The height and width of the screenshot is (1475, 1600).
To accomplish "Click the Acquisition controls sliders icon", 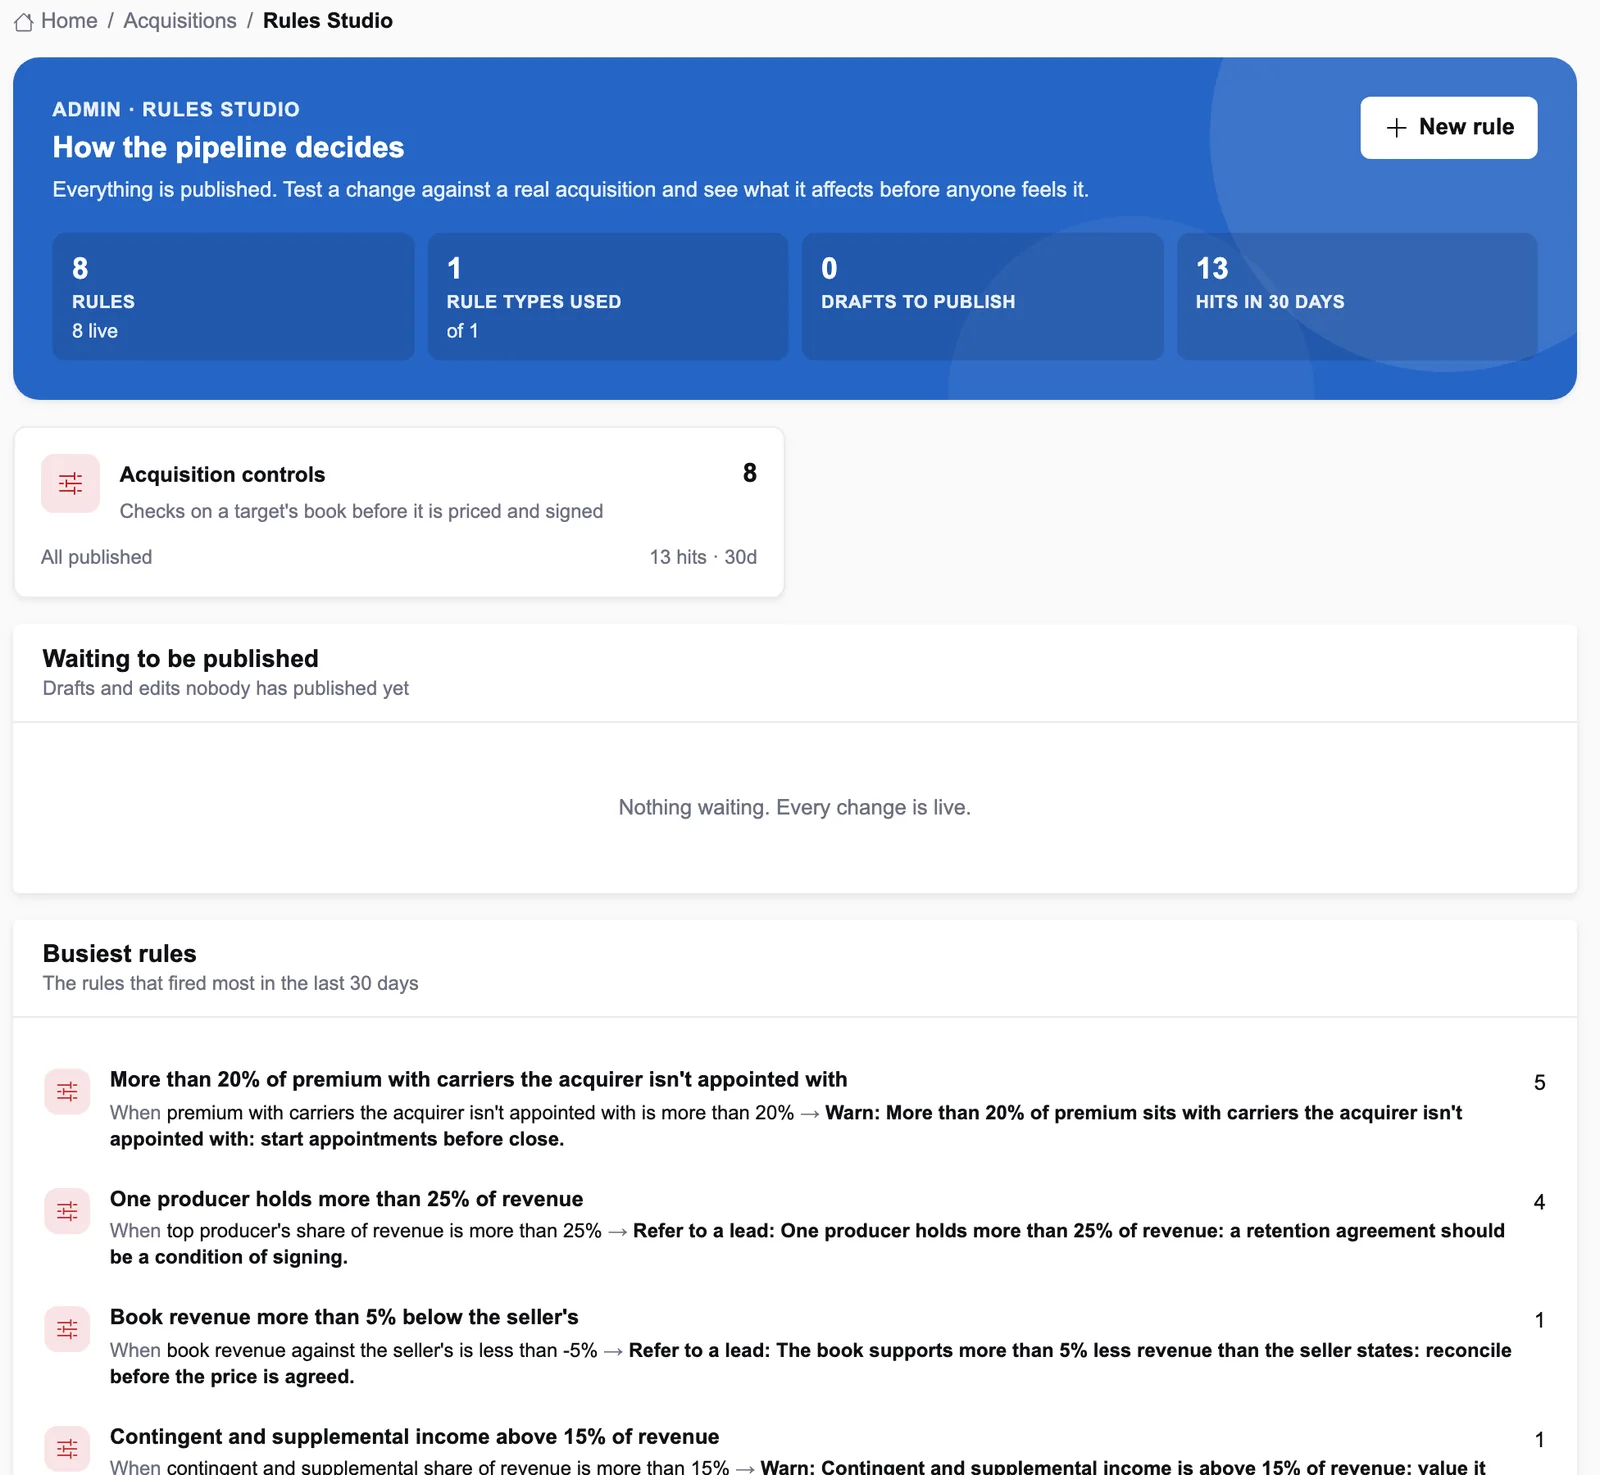I will pos(70,484).
